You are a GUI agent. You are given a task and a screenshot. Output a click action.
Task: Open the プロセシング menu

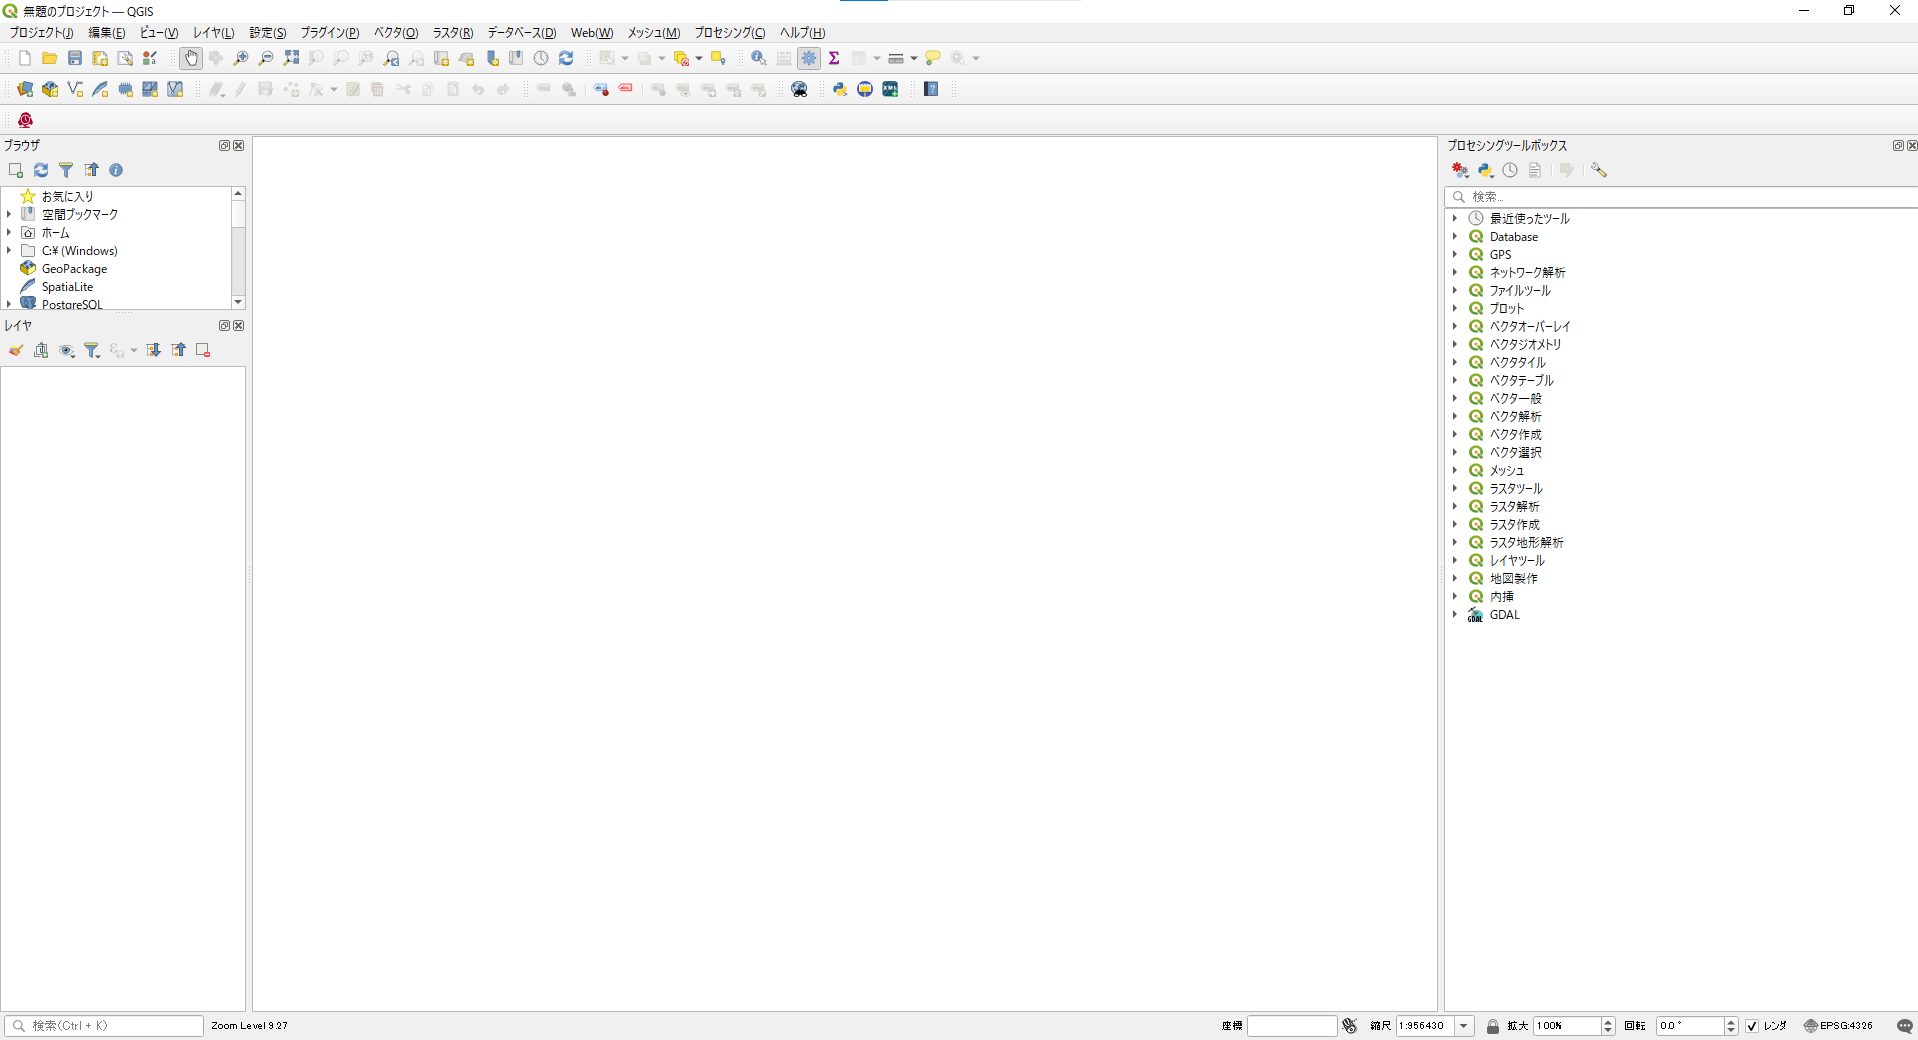pos(730,33)
